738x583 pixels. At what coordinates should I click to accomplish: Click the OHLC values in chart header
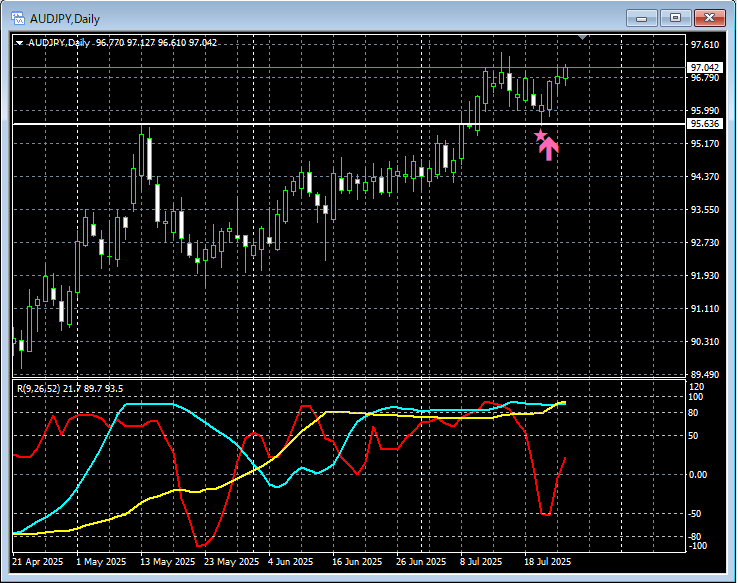point(157,43)
